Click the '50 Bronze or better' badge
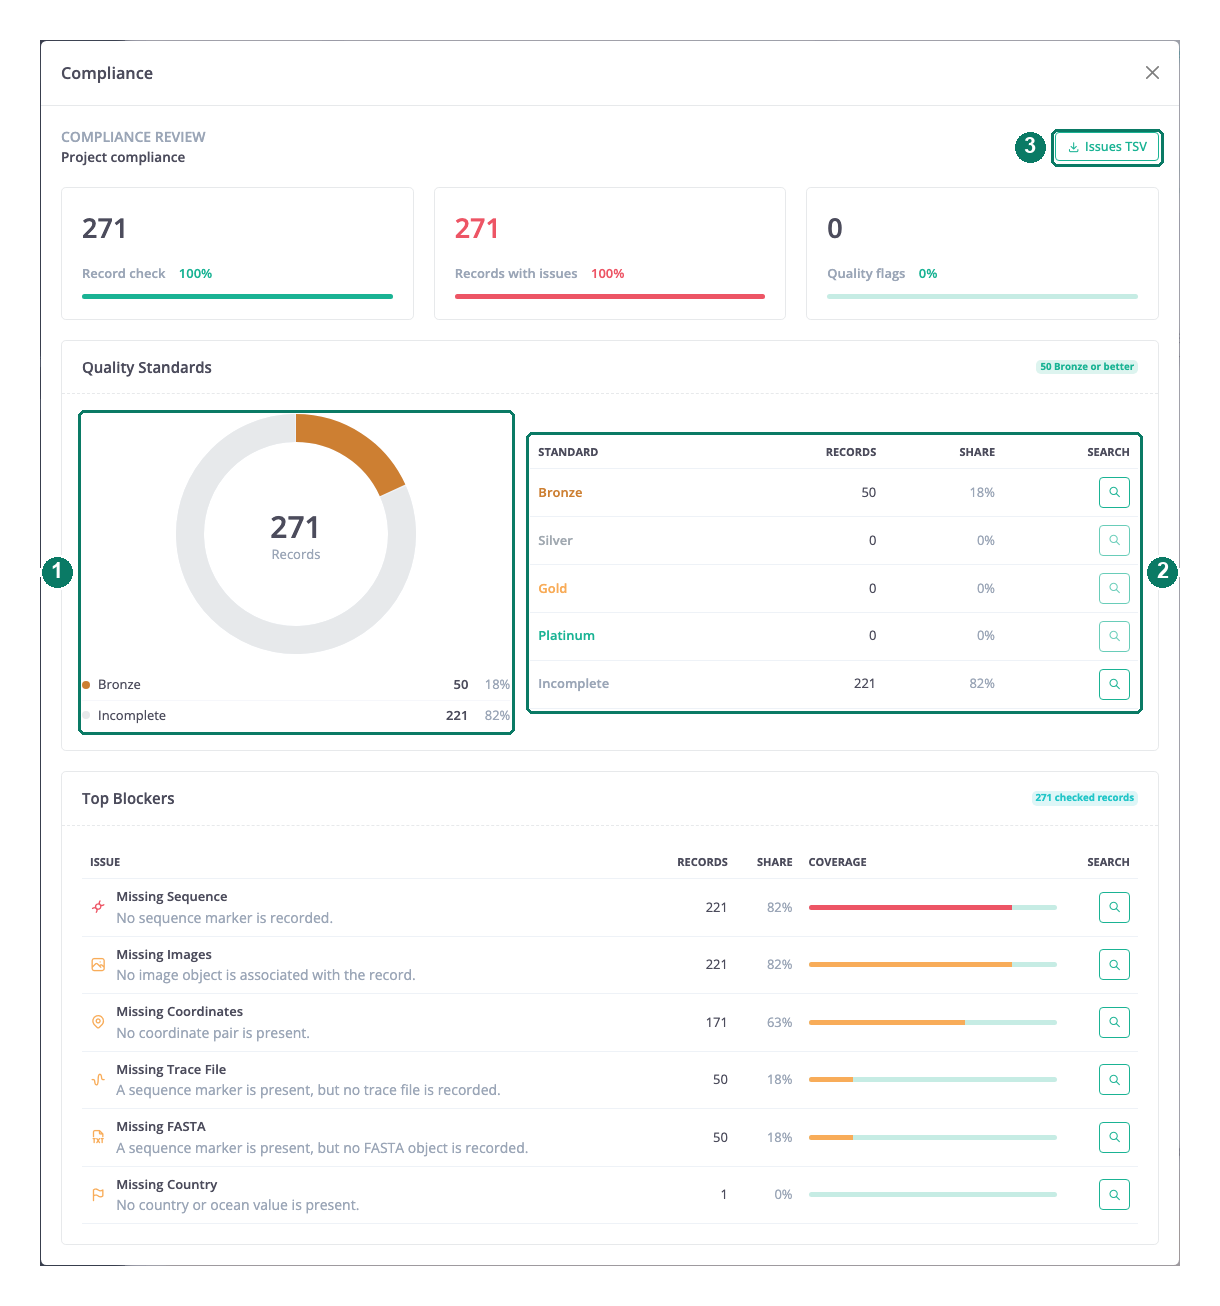Viewport: 1220px width, 1306px height. click(1087, 367)
